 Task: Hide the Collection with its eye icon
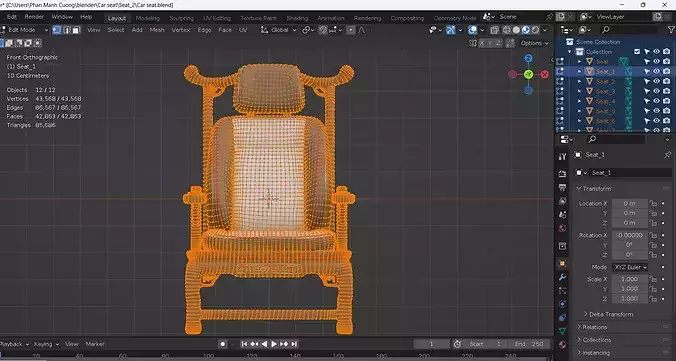[x=657, y=51]
